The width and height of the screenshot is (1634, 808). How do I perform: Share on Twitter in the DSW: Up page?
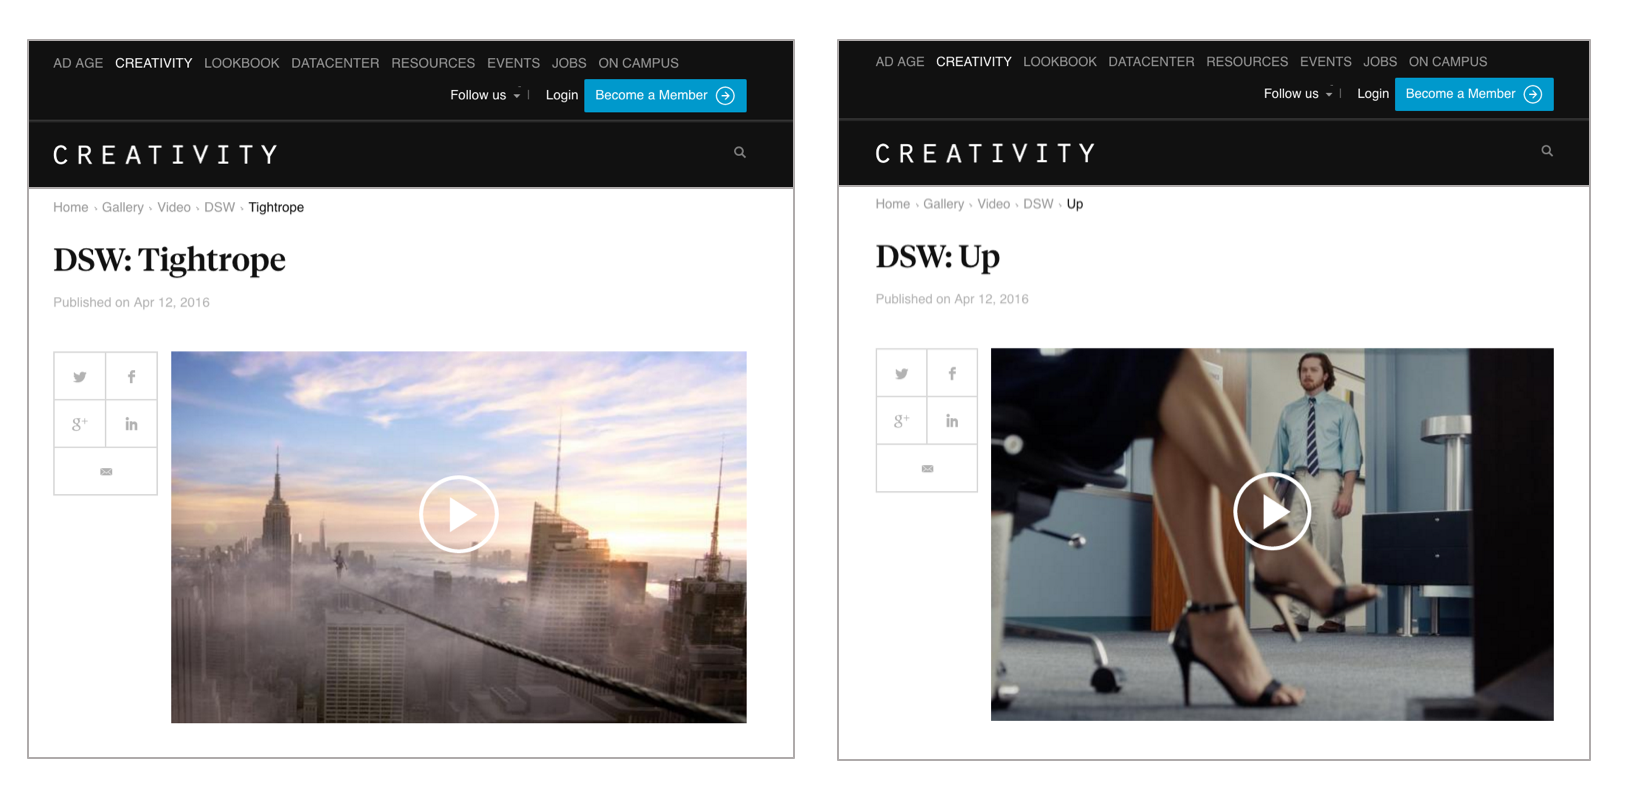(902, 374)
